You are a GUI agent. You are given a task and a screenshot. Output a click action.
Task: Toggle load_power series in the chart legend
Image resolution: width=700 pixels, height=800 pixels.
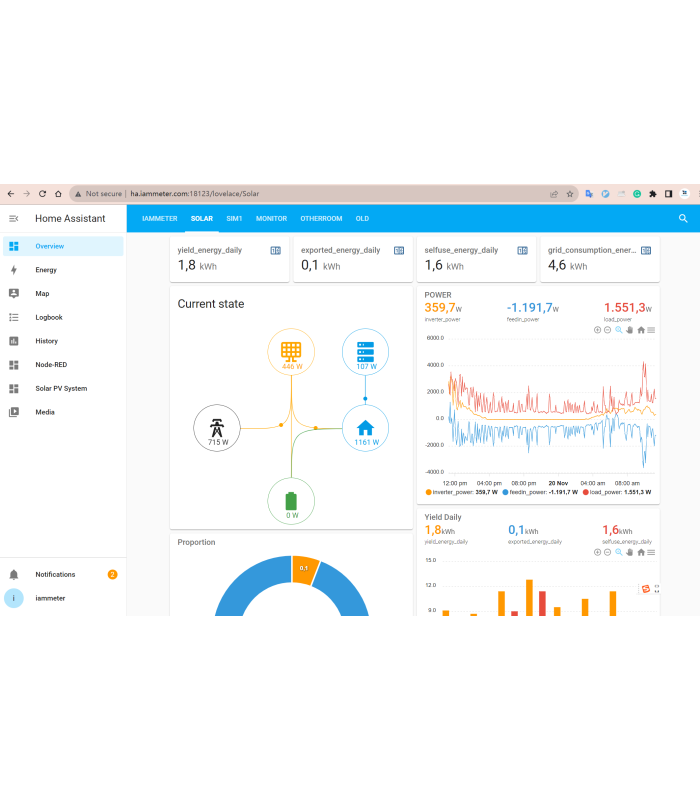(617, 492)
